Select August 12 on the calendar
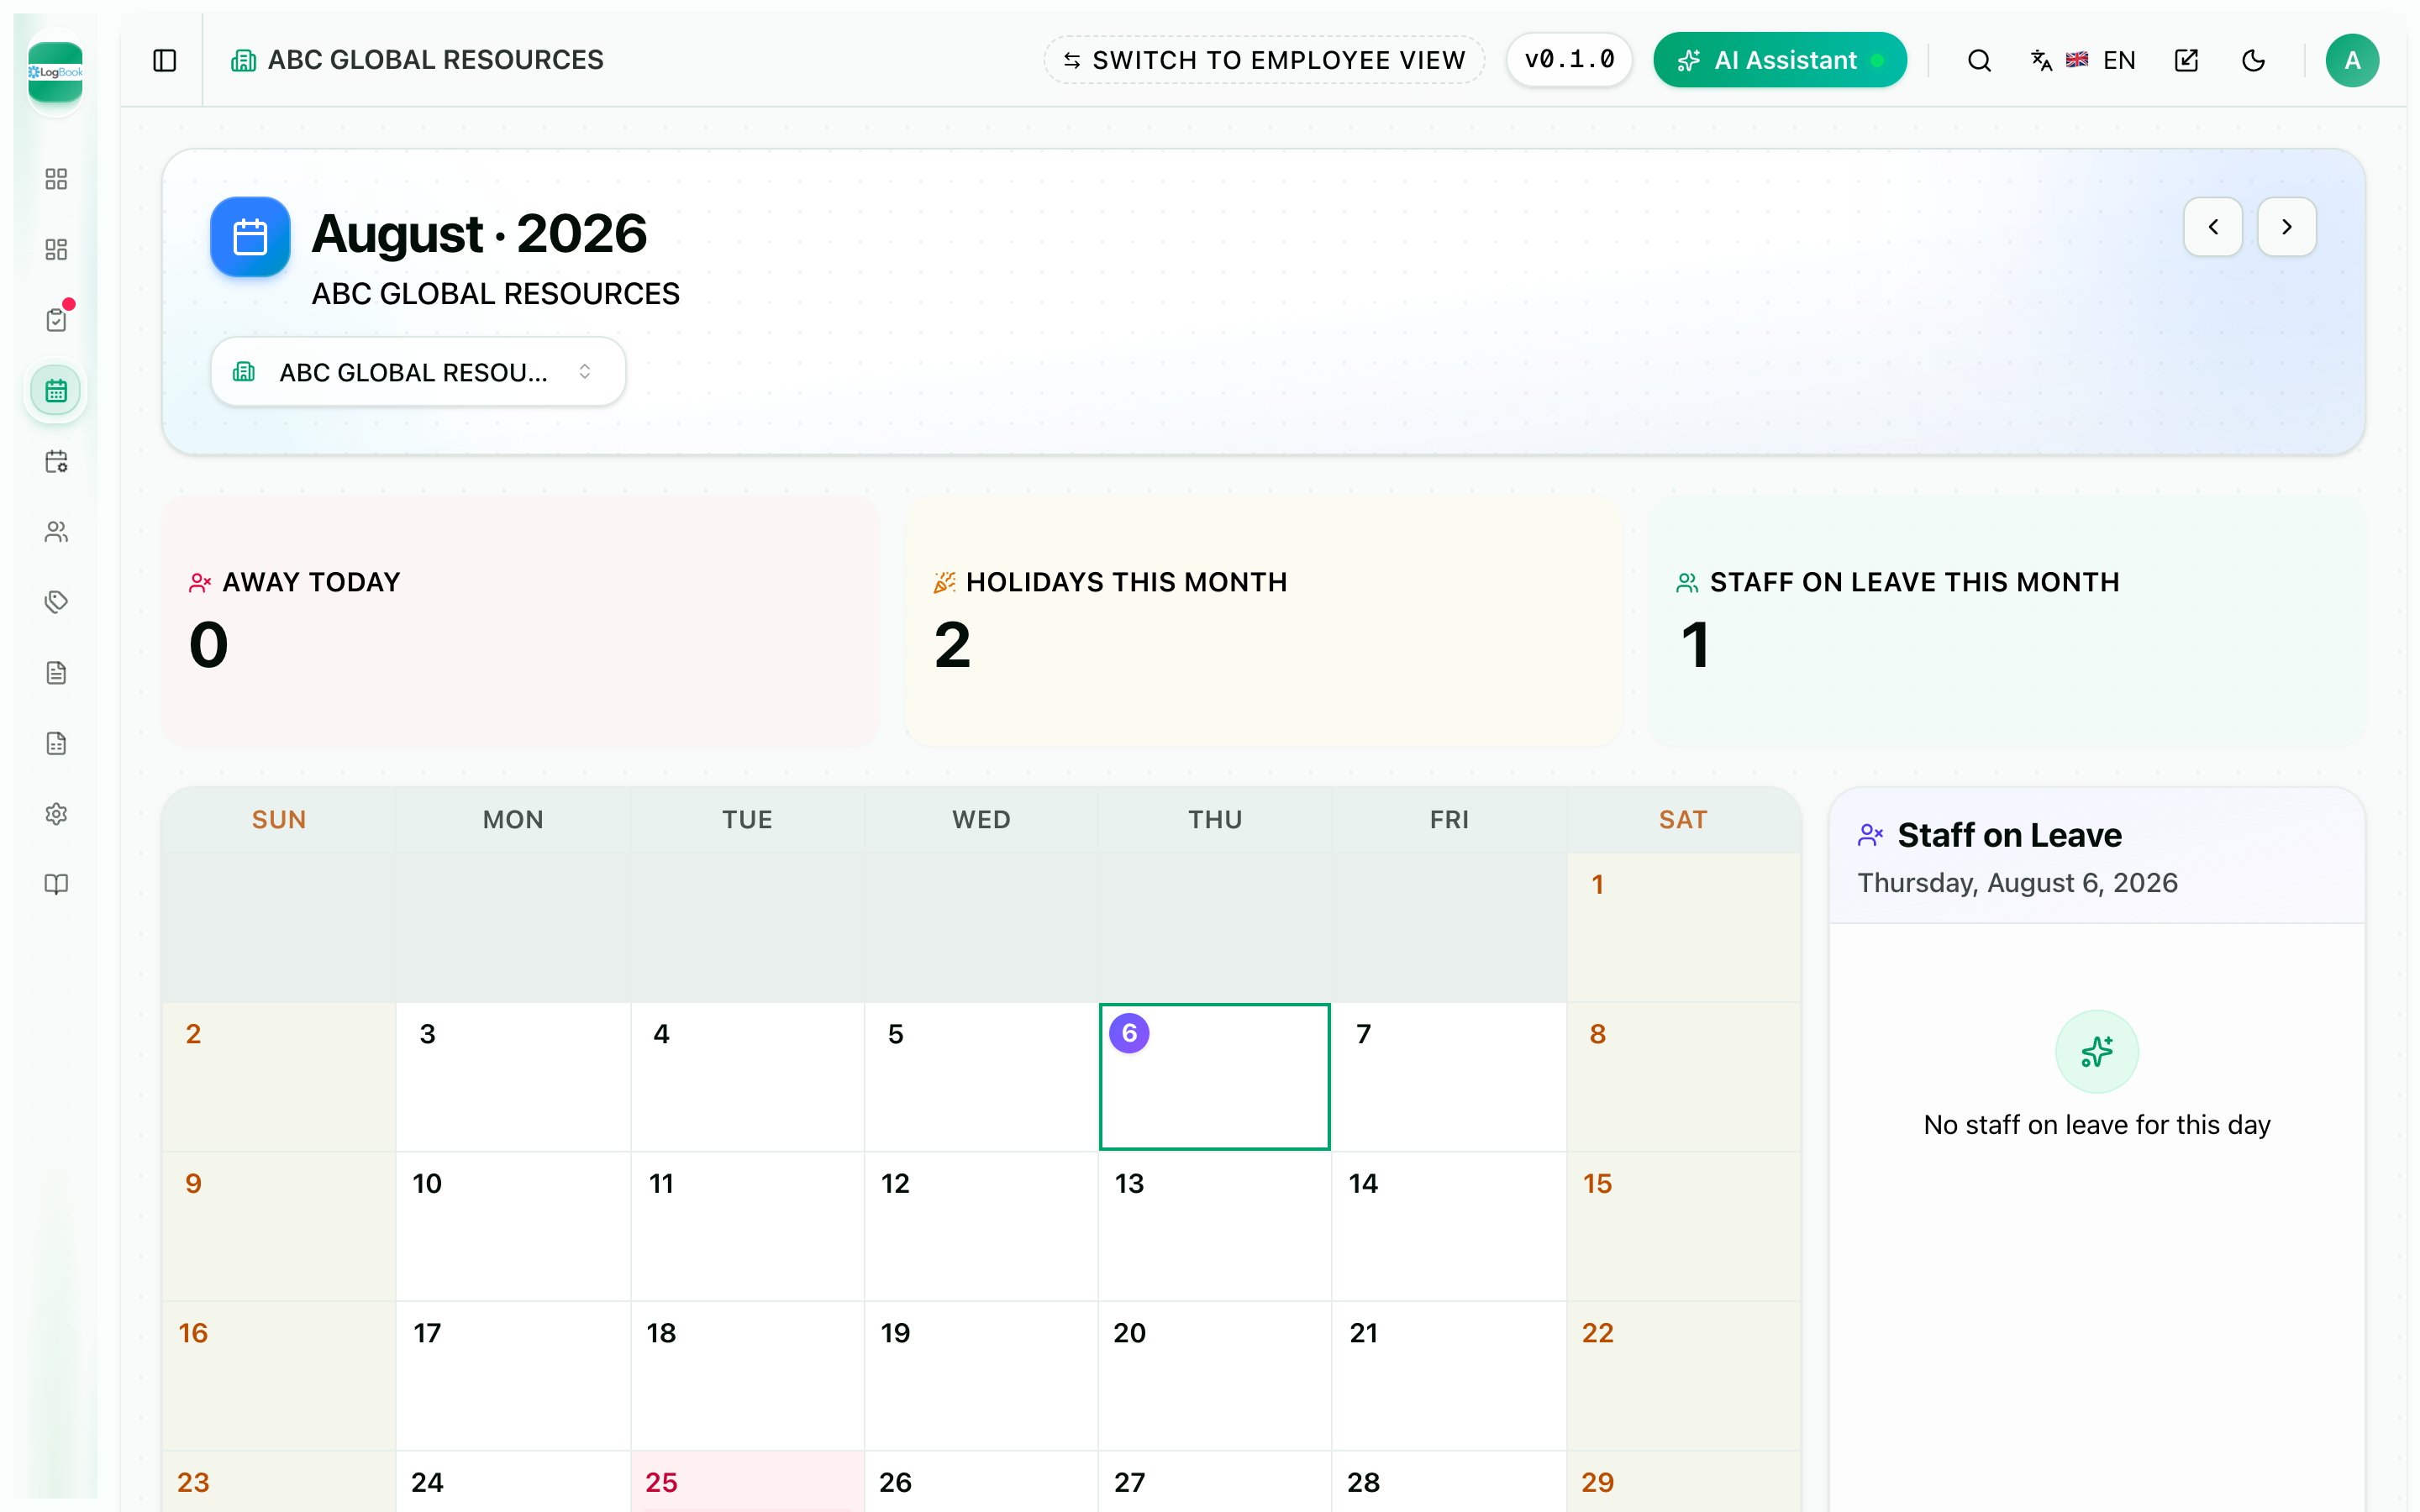2420x1512 pixels. click(981, 1227)
